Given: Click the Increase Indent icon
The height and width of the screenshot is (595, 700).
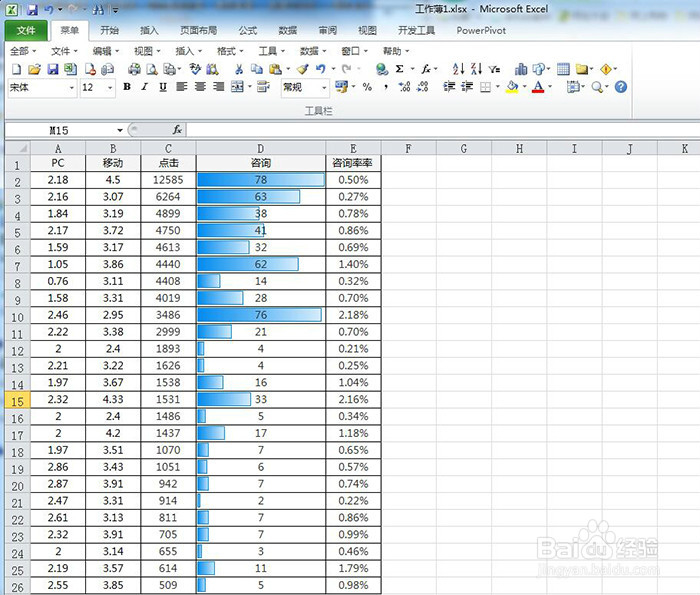Looking at the screenshot, I should tap(467, 87).
